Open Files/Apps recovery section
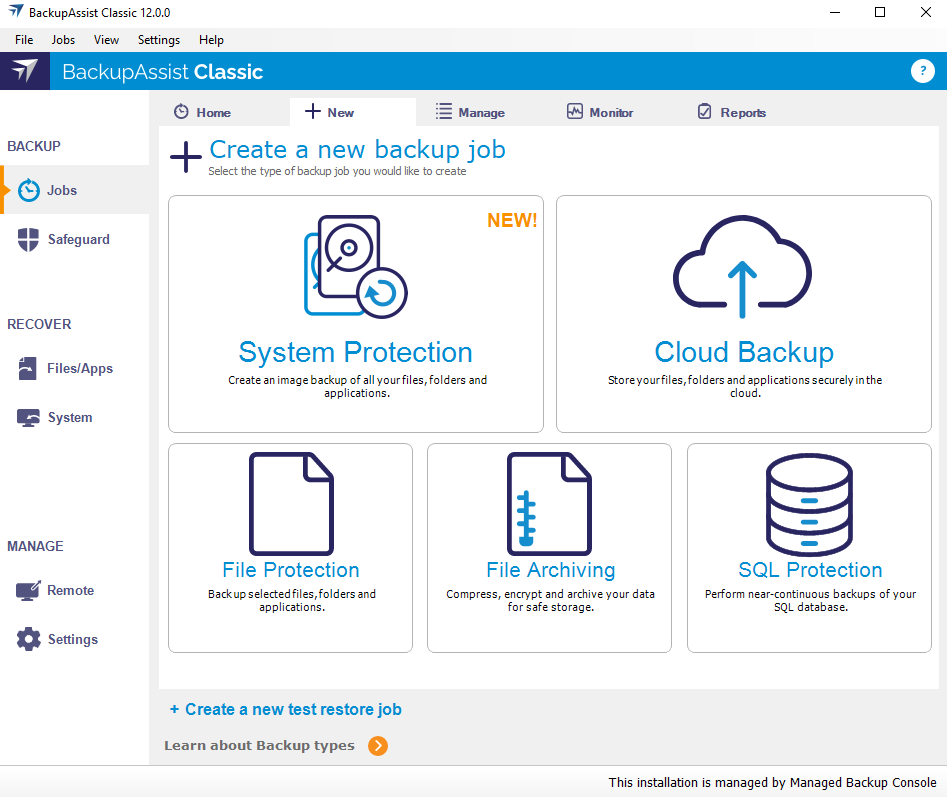The width and height of the screenshot is (947, 797). 75,368
